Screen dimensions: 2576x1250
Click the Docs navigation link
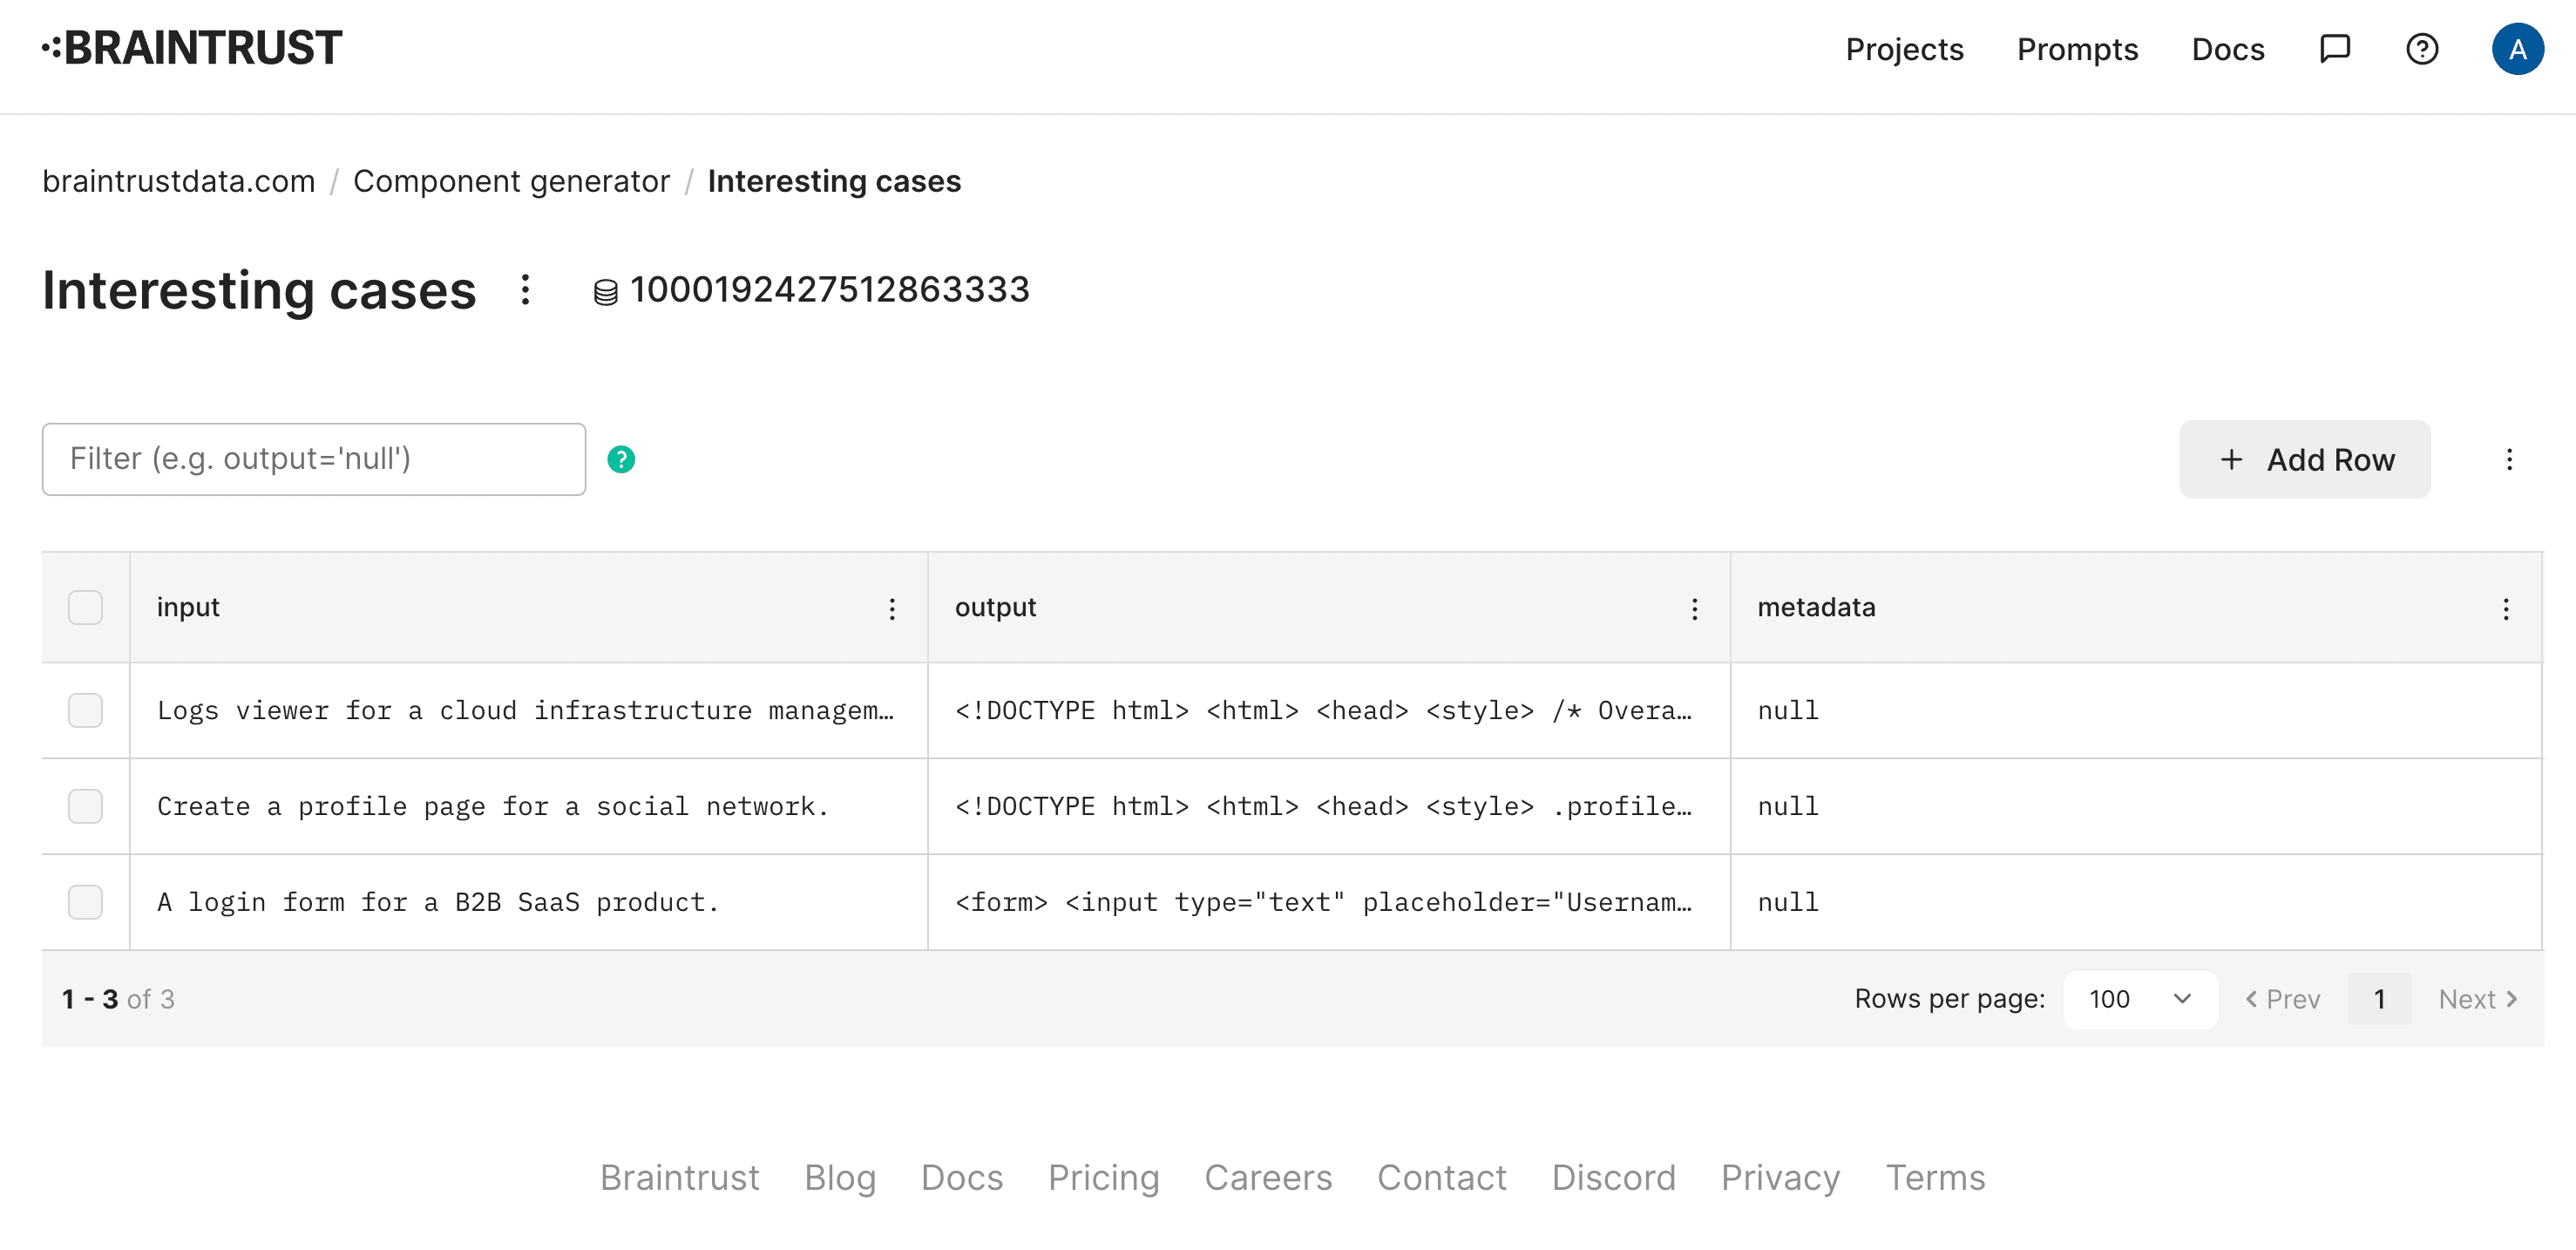point(2227,50)
